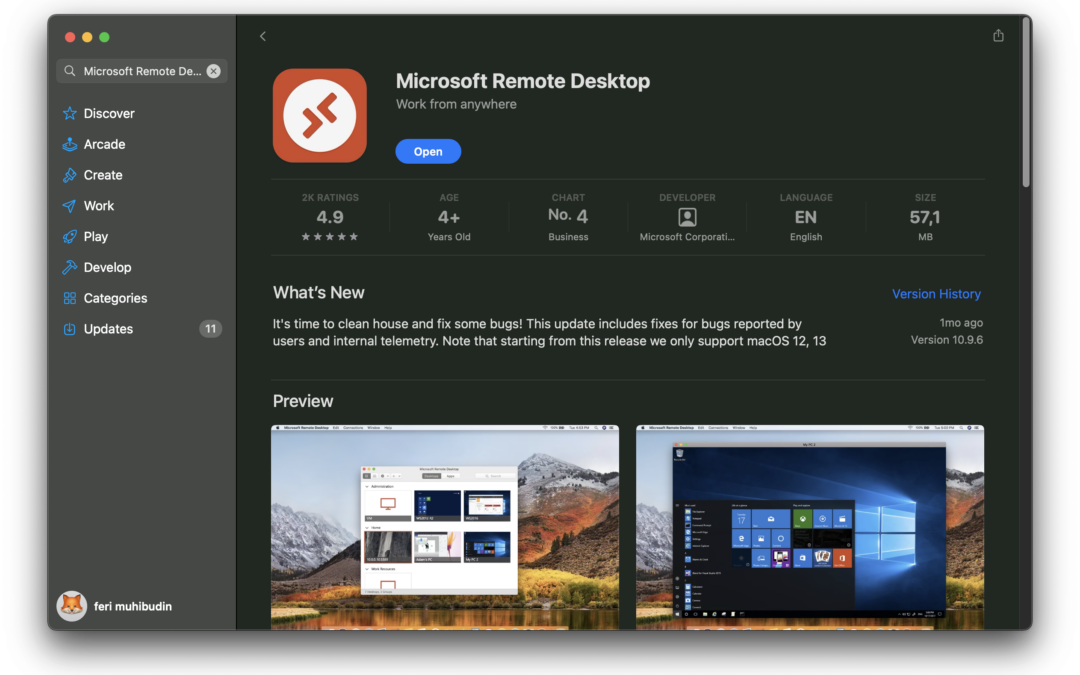Image resolution: width=1080 pixels, height=675 pixels.
Task: Click the 2K RATINGS label
Action: pos(330,198)
